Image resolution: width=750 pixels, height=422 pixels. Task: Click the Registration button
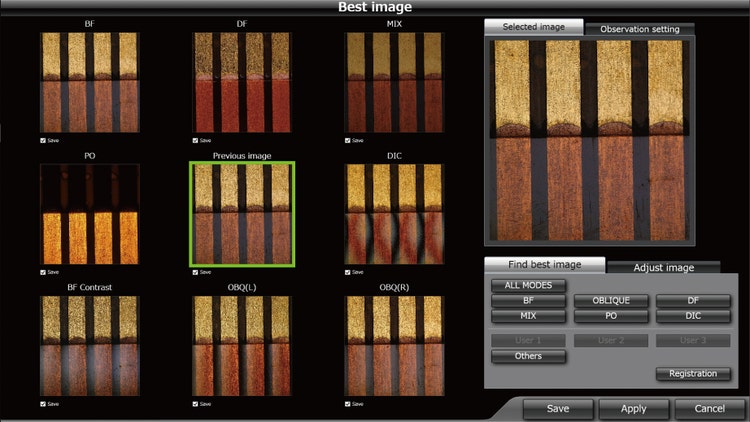tap(693, 373)
